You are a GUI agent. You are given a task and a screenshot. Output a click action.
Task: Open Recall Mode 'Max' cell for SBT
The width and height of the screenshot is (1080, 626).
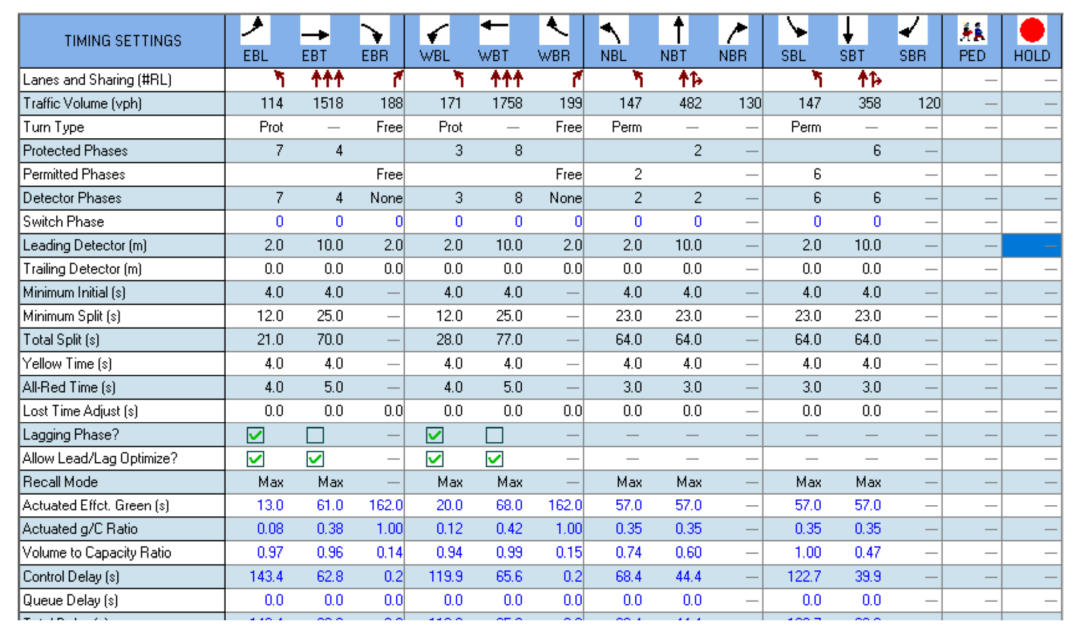pyautogui.click(x=868, y=482)
